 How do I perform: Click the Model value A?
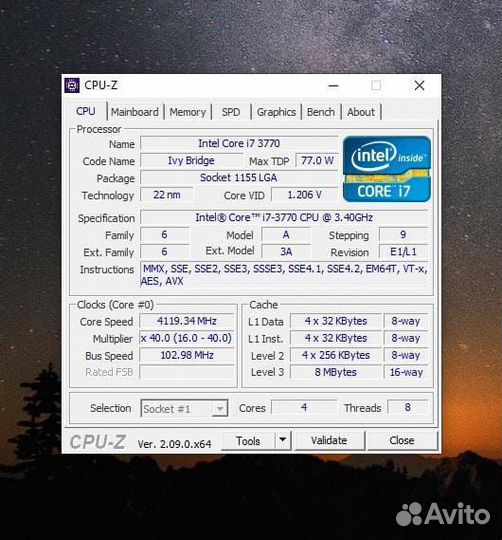[x=286, y=235]
